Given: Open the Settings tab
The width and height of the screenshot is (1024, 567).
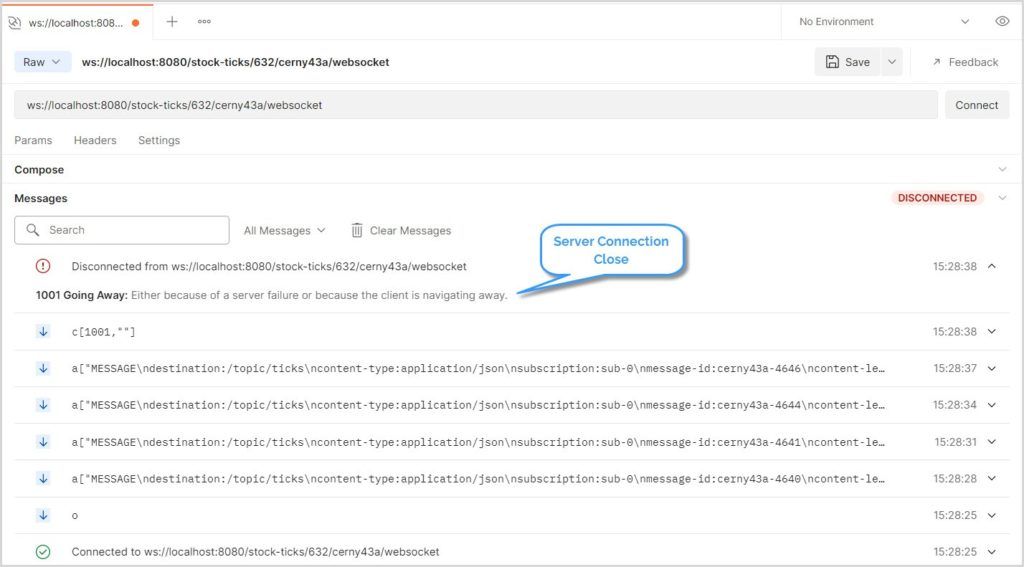Looking at the screenshot, I should click(159, 140).
